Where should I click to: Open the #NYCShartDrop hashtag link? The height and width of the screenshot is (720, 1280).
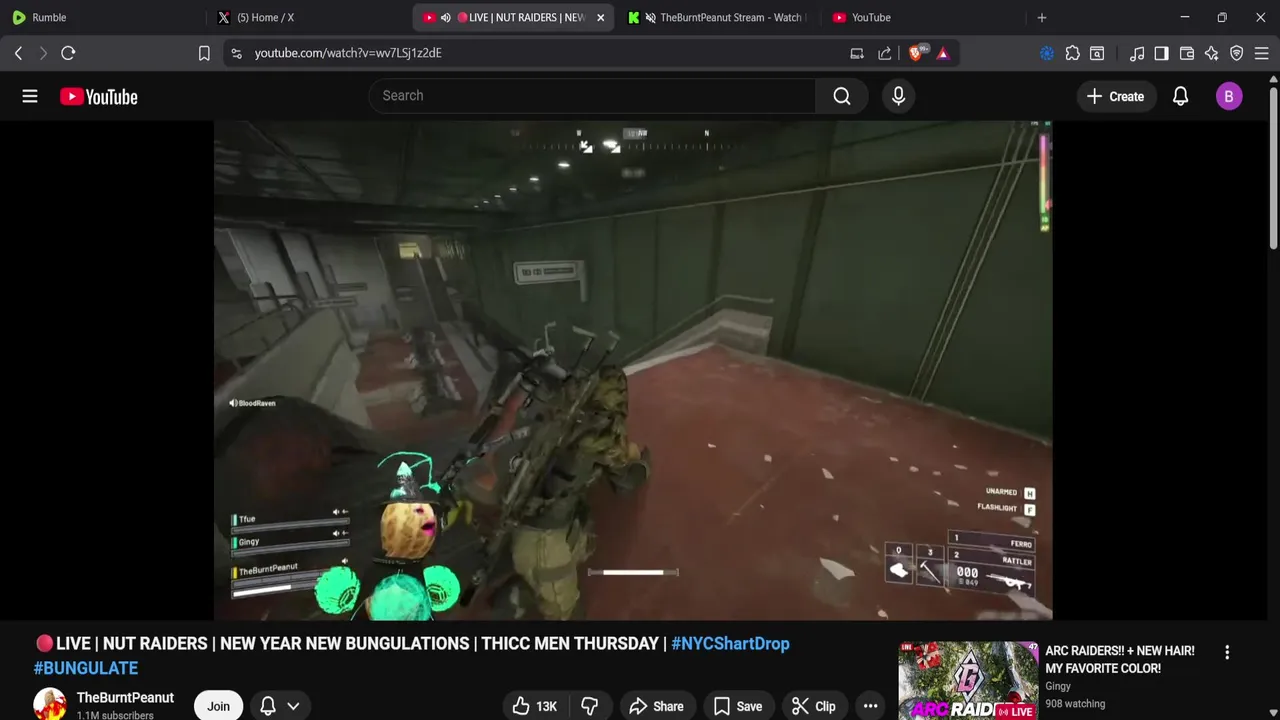click(730, 643)
